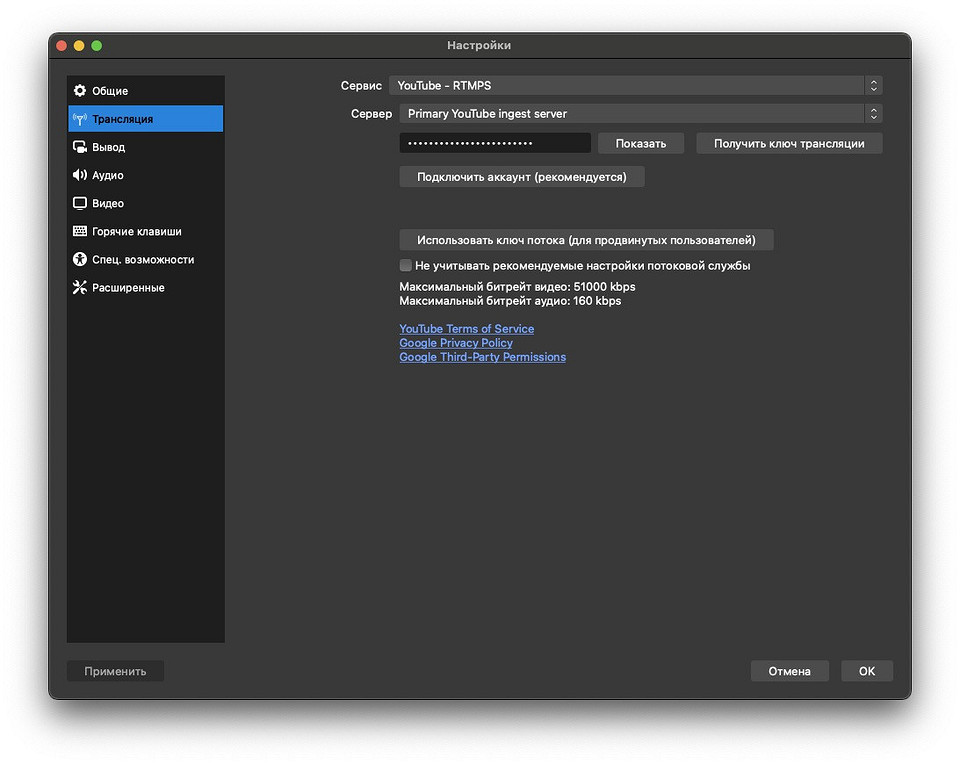The image size is (960, 764).
Task: Click Получить ключ трансляции button
Action: coord(789,144)
